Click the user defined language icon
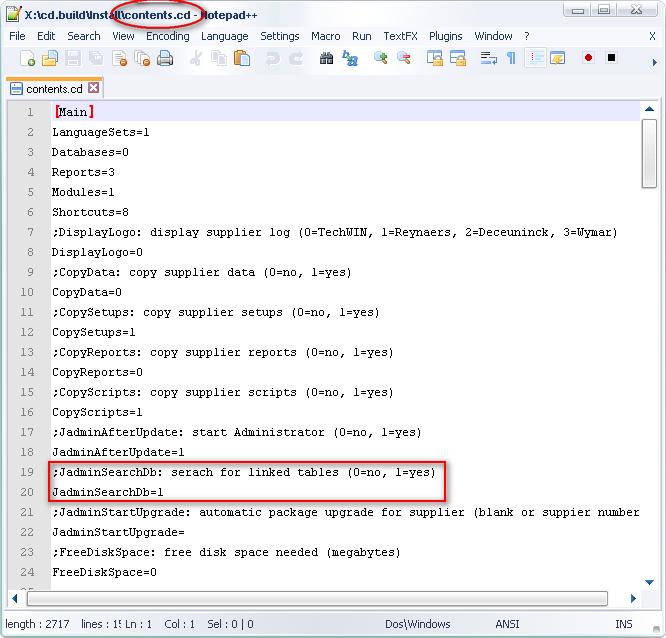Viewport: 666px width, 638px height. (557, 58)
